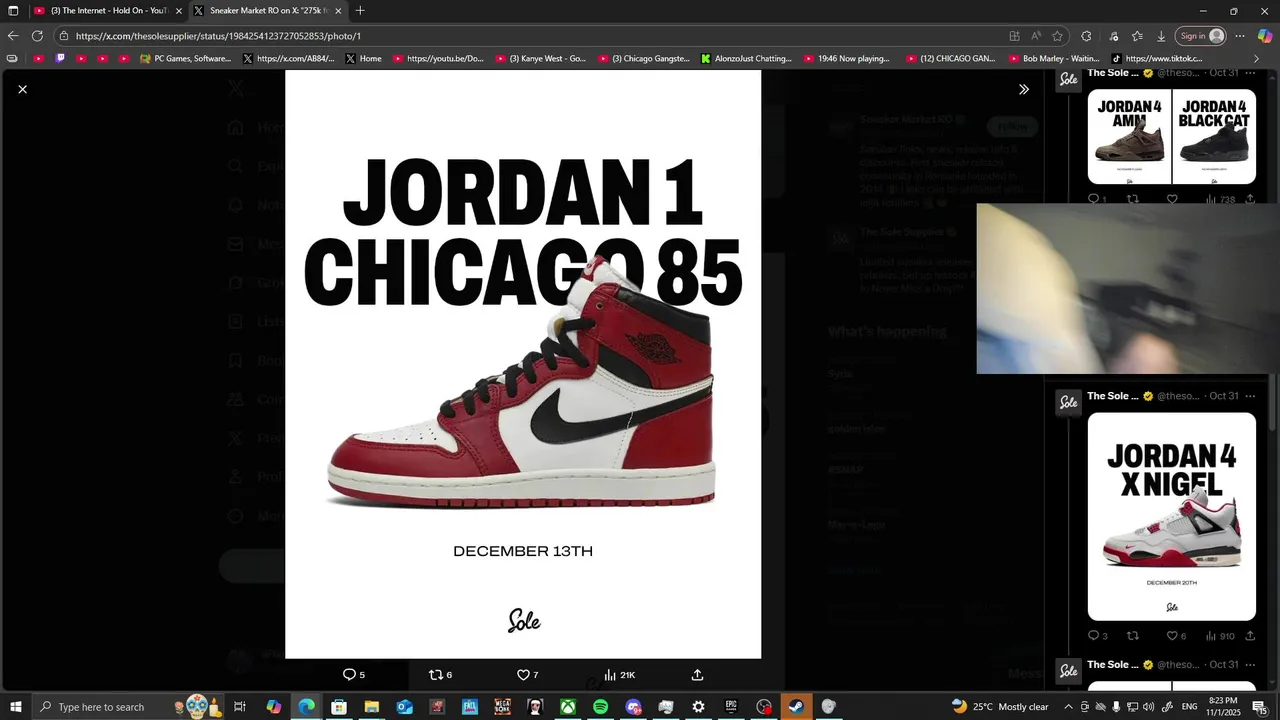1280x720 pixels.
Task: Open a new browser tab
Action: (x=360, y=10)
